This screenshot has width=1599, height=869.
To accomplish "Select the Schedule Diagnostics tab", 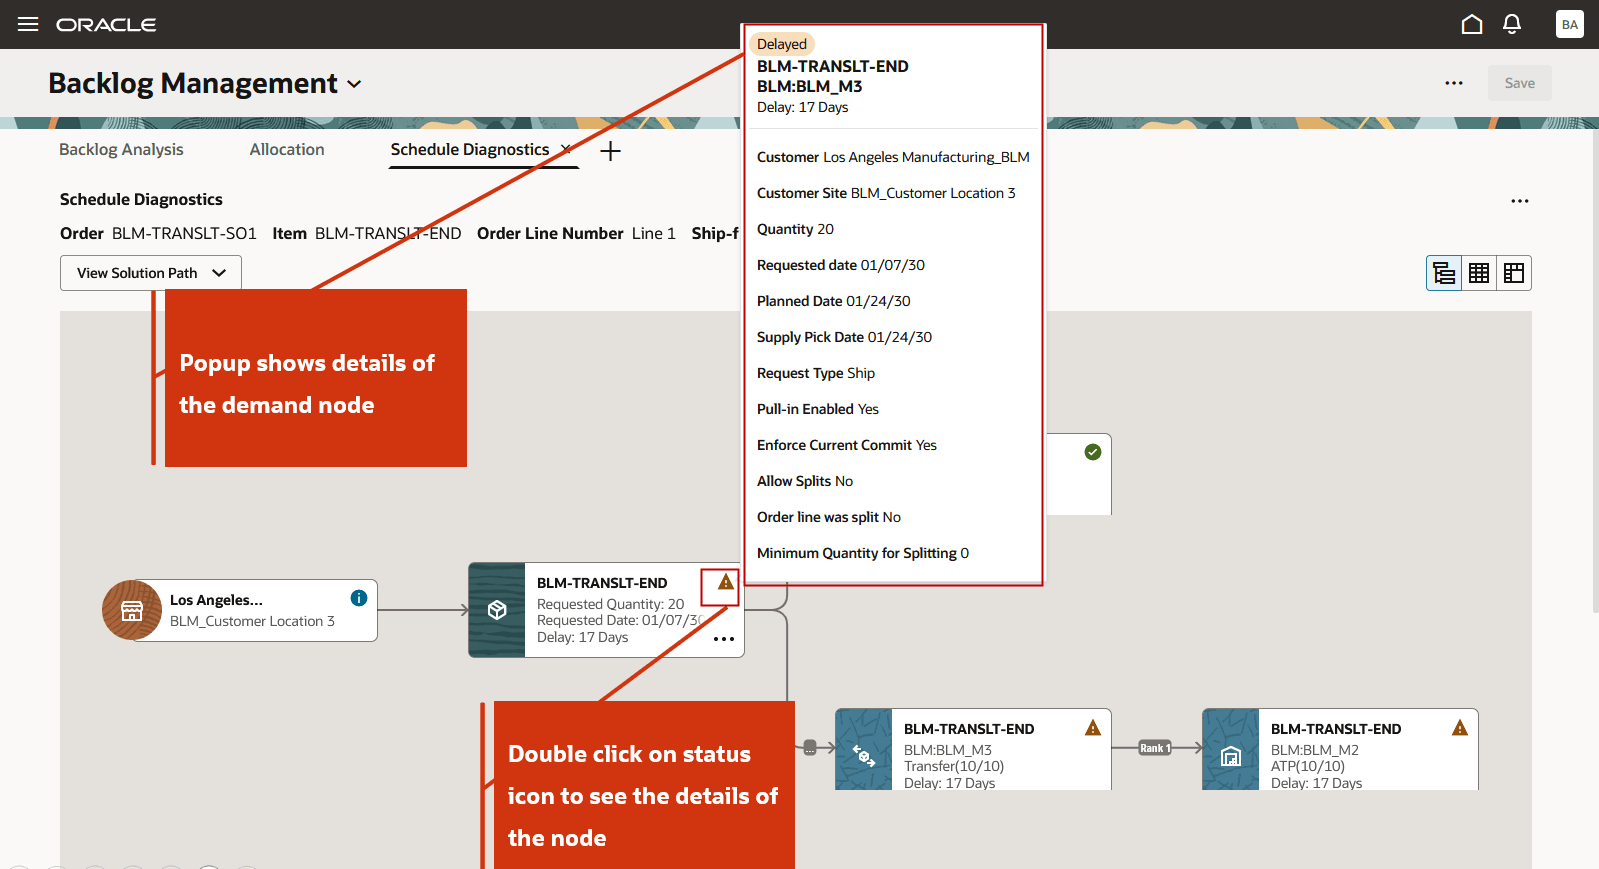I will click(x=470, y=149).
